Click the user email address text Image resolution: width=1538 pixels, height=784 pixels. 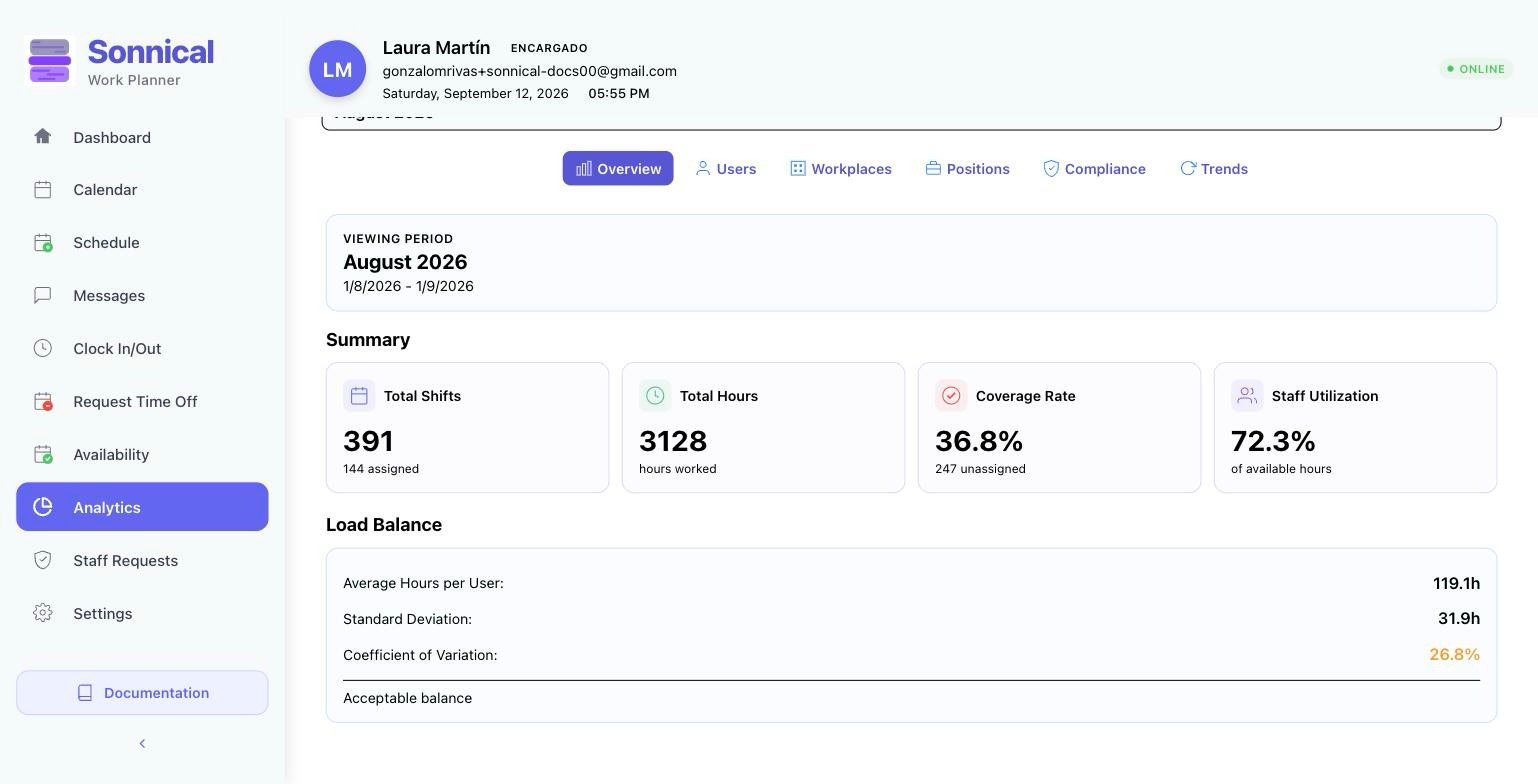click(529, 71)
